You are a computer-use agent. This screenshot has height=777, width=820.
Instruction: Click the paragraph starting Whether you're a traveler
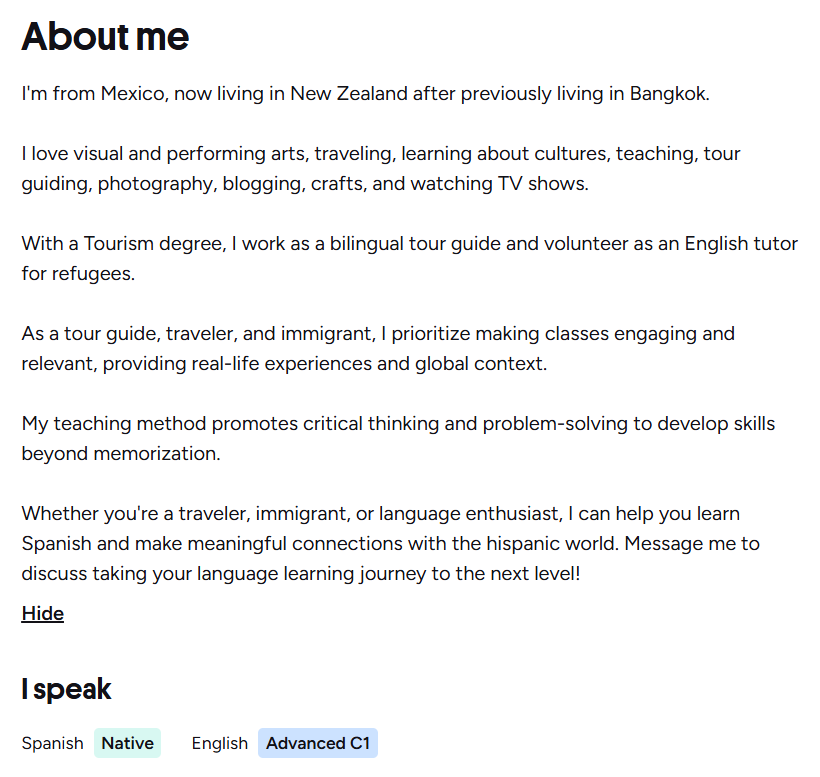point(391,543)
